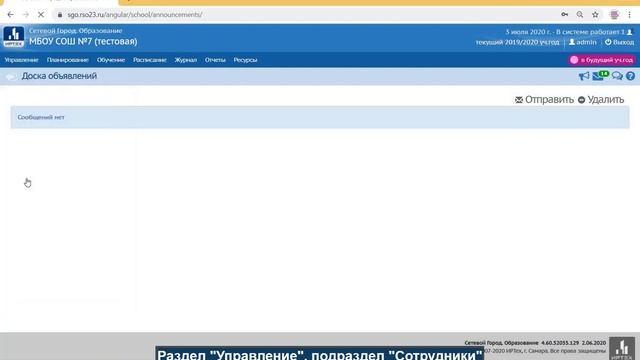Open Chrome three-dot menu

tap(629, 15)
